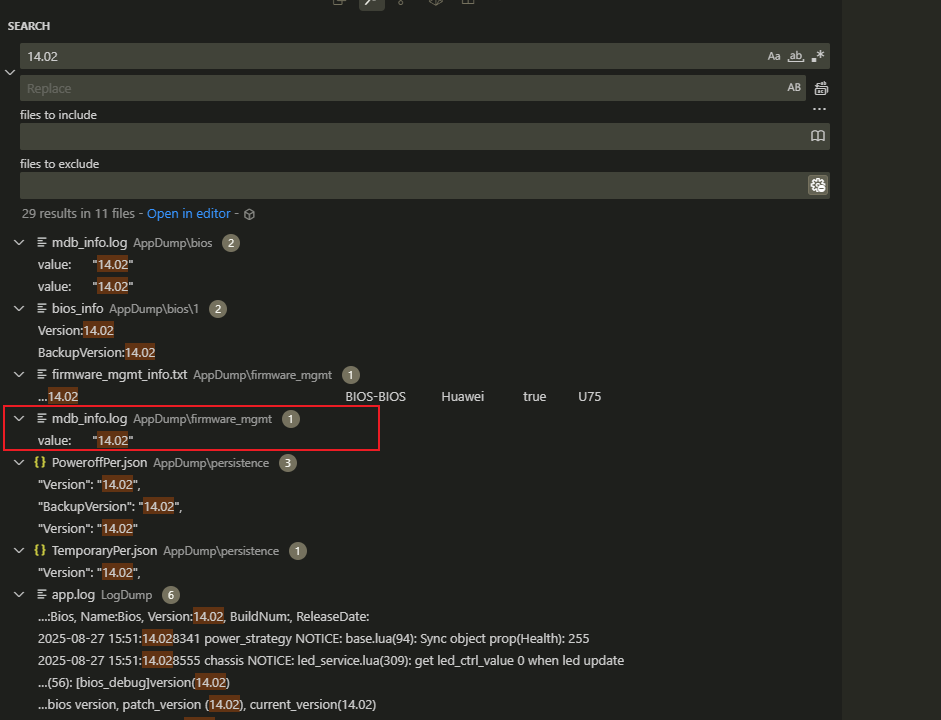Click the cube icon next to Open in editor
The height and width of the screenshot is (720, 941).
[x=250, y=214]
